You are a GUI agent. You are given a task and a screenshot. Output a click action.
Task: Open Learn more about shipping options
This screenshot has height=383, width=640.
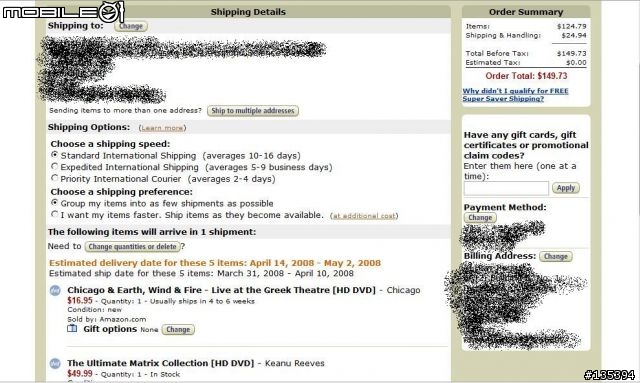click(162, 128)
